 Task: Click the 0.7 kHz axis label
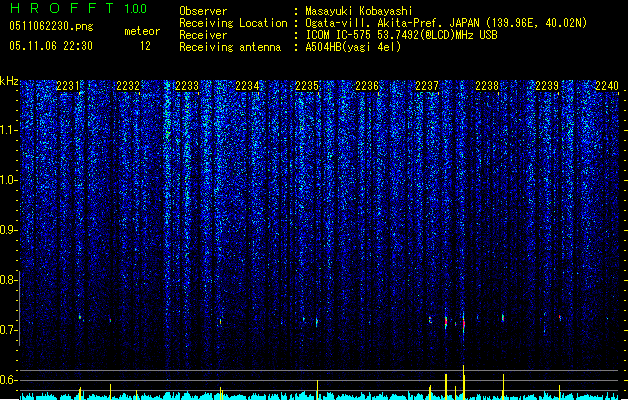point(9,330)
